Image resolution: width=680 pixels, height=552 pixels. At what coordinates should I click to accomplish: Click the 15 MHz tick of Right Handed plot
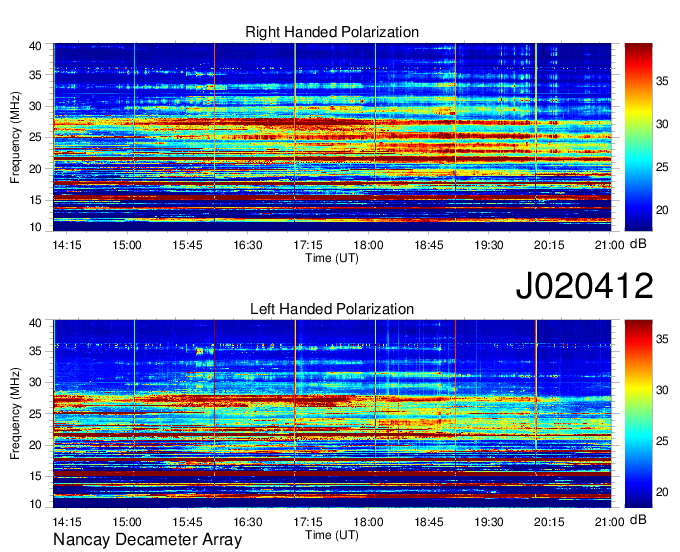(35, 200)
